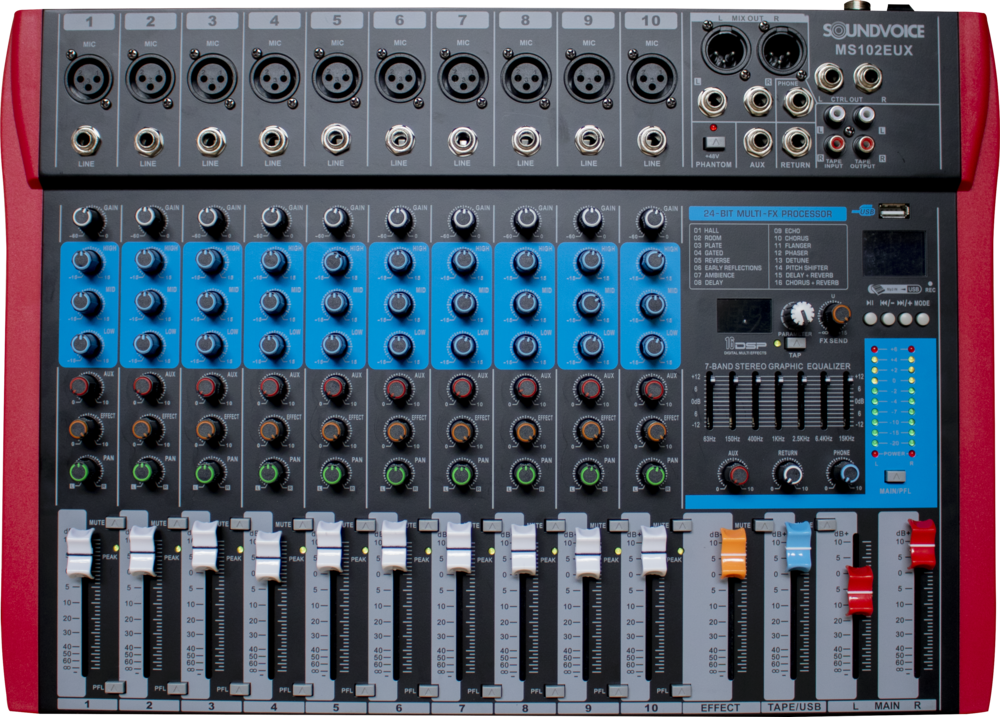The width and height of the screenshot is (1000, 717).
Task: Click the channel 5 MID EQ knob
Action: pos(335,303)
